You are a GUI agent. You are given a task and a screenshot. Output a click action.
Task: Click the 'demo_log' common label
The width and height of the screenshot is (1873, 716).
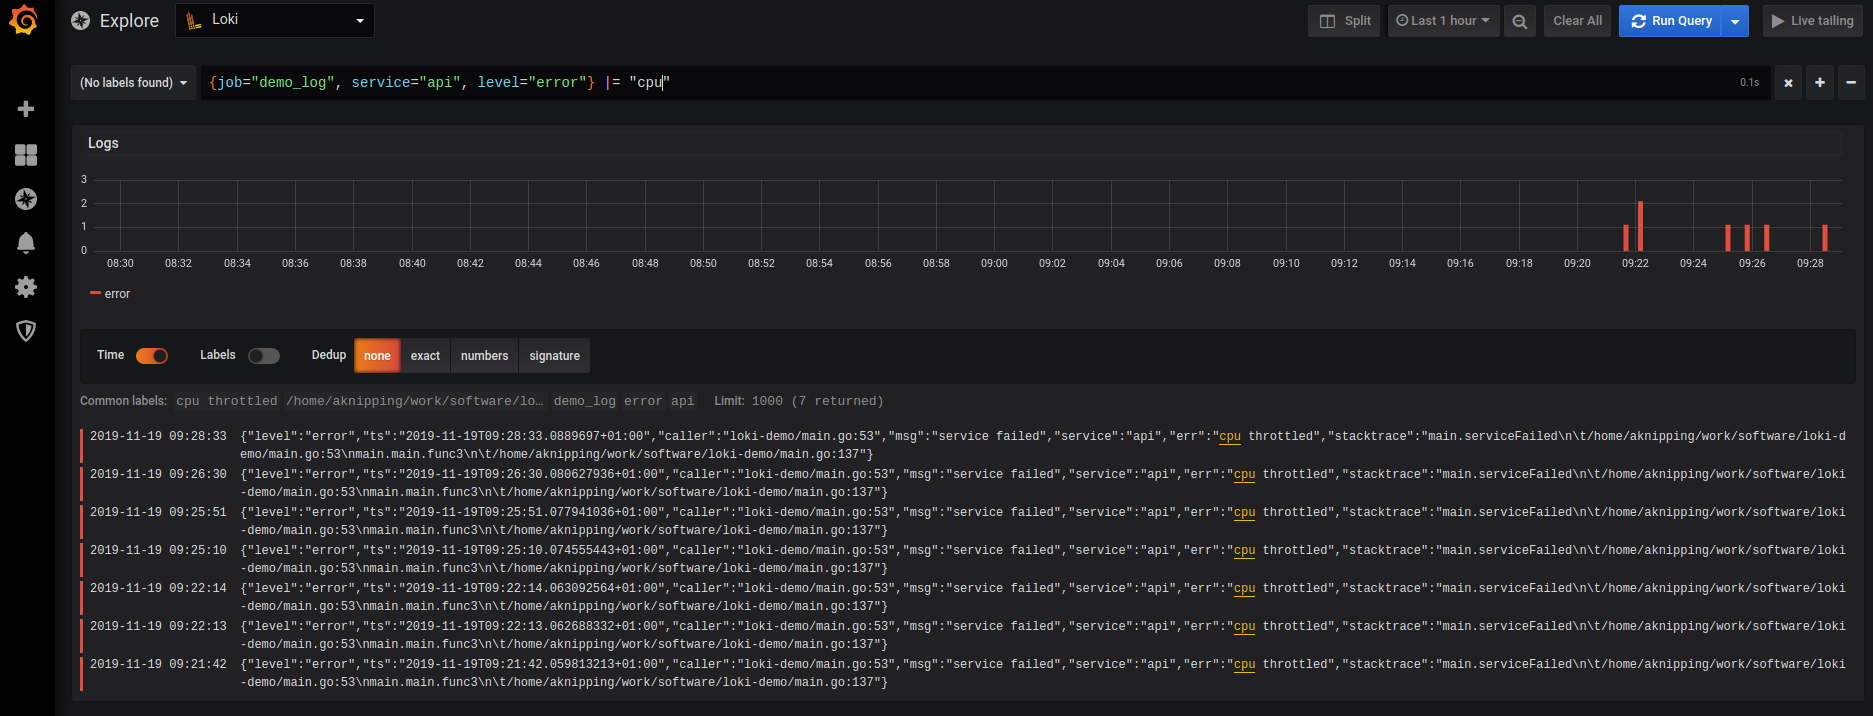585,401
